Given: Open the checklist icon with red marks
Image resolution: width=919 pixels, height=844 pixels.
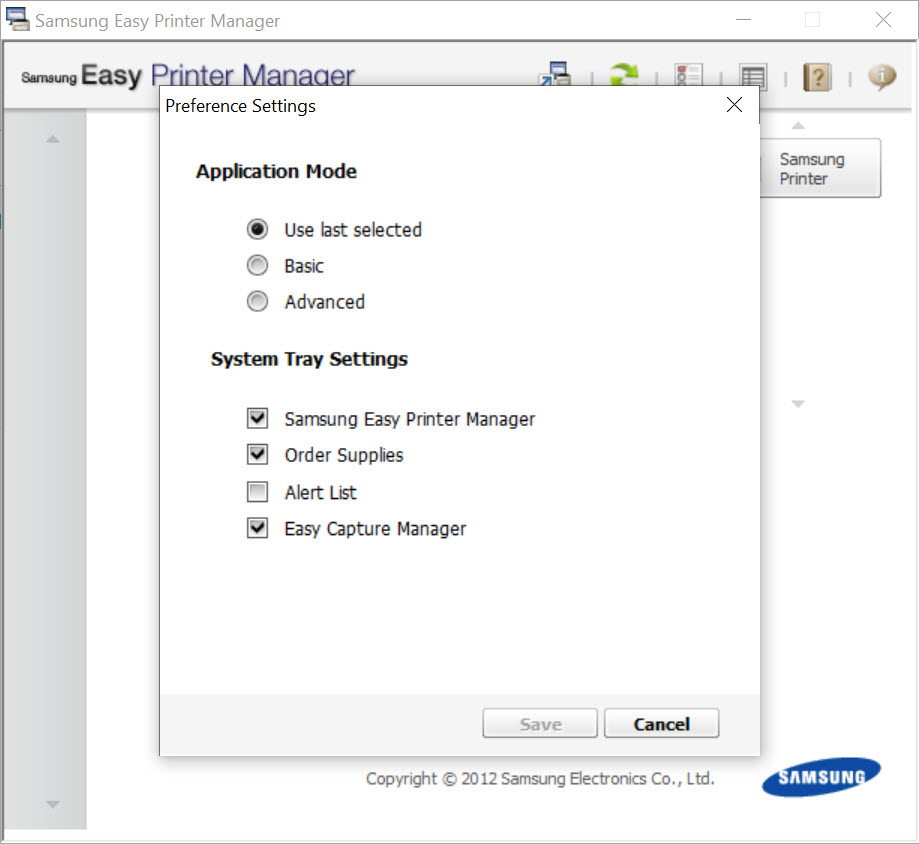Looking at the screenshot, I should 689,75.
